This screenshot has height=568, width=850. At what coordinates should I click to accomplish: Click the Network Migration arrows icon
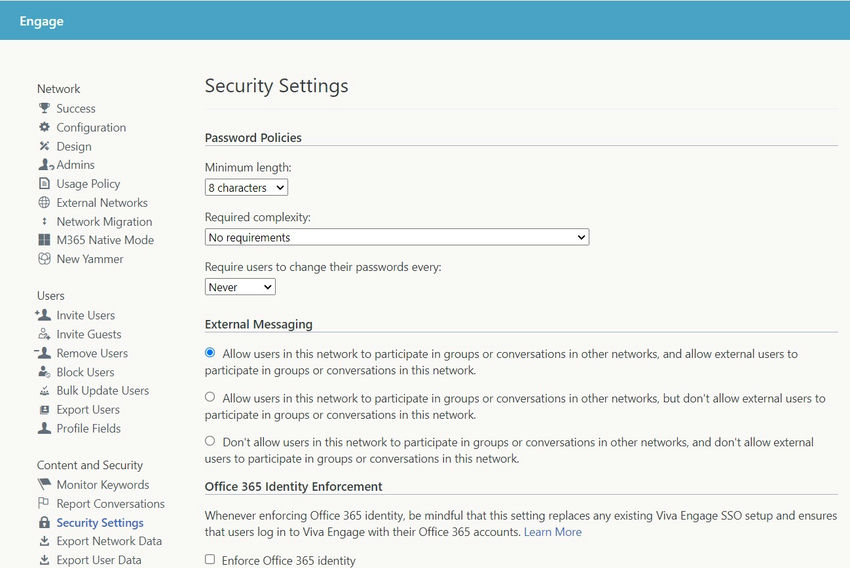pyautogui.click(x=44, y=221)
